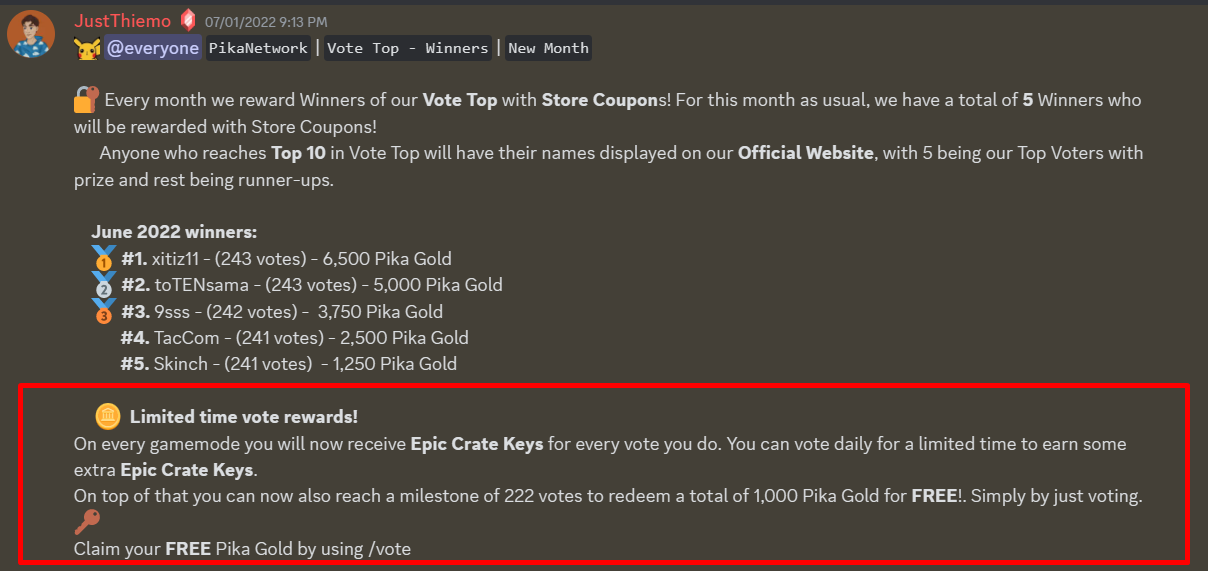Viewport: 1208px width, 571px height.
Task: Click the red role badge beside JustThiemo
Action: [188, 20]
